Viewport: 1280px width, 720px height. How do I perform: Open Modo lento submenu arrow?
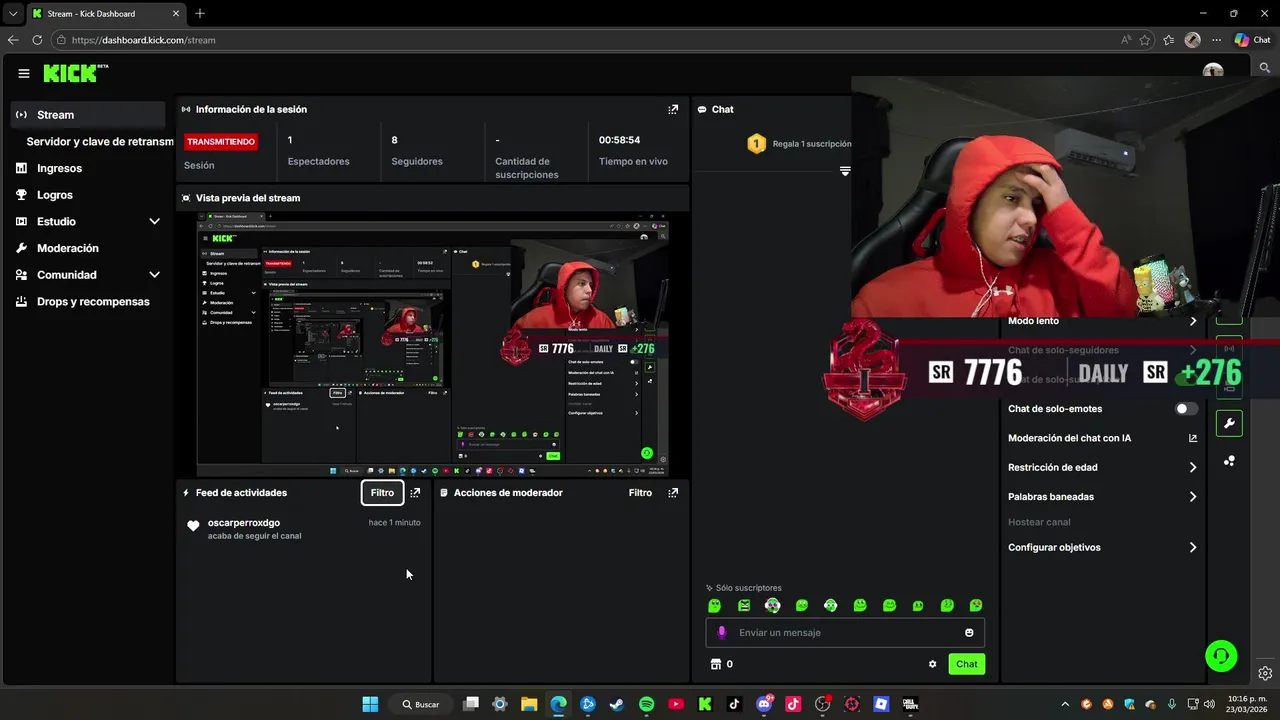(1192, 321)
